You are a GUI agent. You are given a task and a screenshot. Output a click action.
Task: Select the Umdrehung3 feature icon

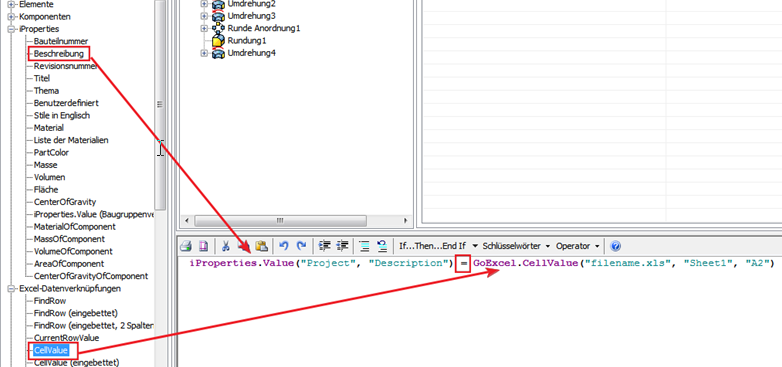click(218, 16)
